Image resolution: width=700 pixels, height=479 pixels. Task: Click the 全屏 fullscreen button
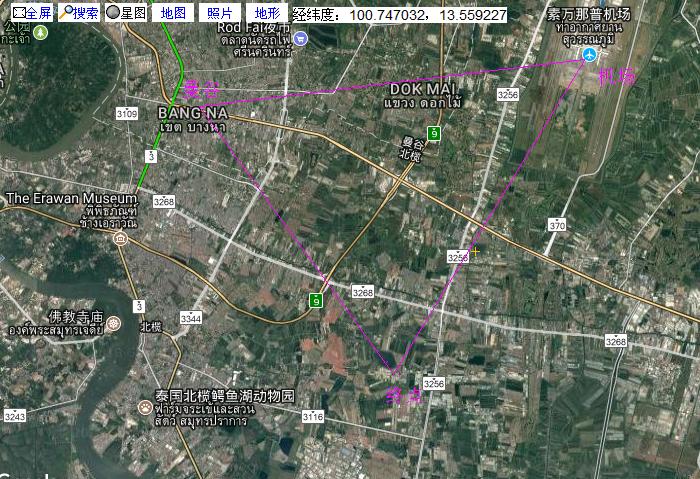(x=32, y=13)
